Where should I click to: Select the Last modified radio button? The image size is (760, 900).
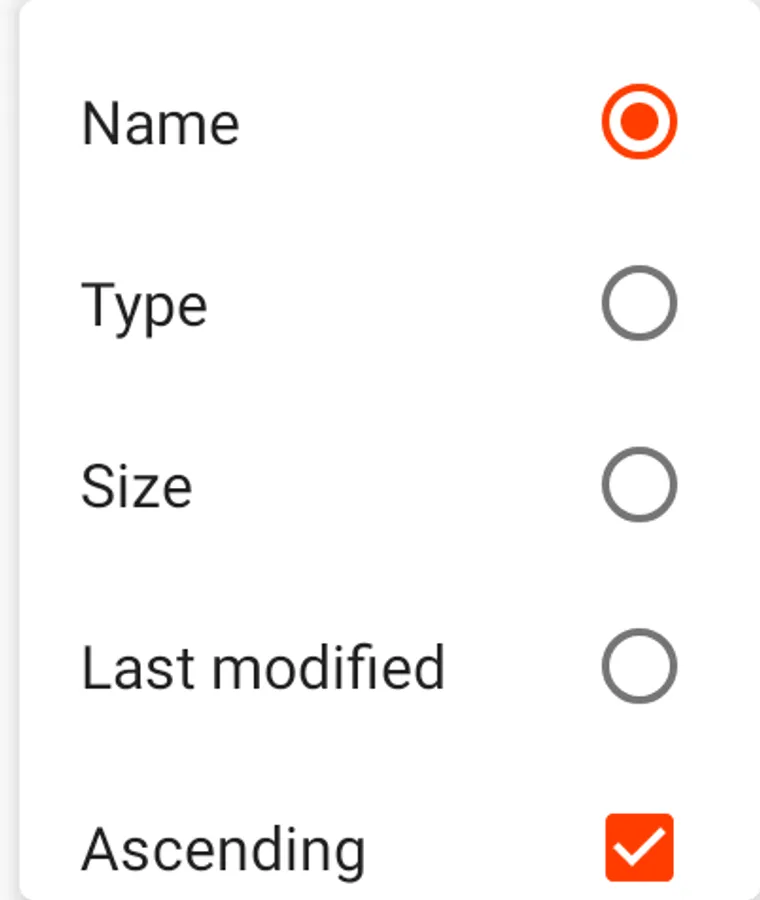[639, 666]
